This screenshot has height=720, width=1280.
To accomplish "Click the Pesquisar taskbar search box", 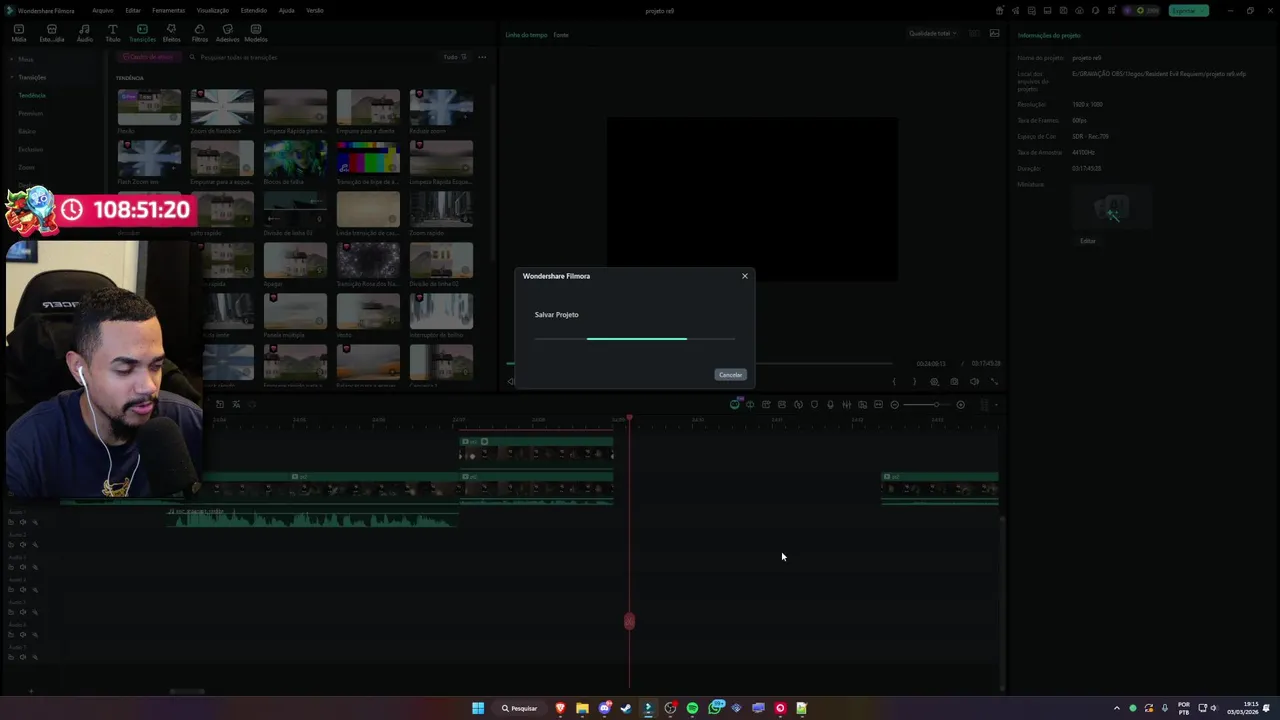I will [x=519, y=708].
